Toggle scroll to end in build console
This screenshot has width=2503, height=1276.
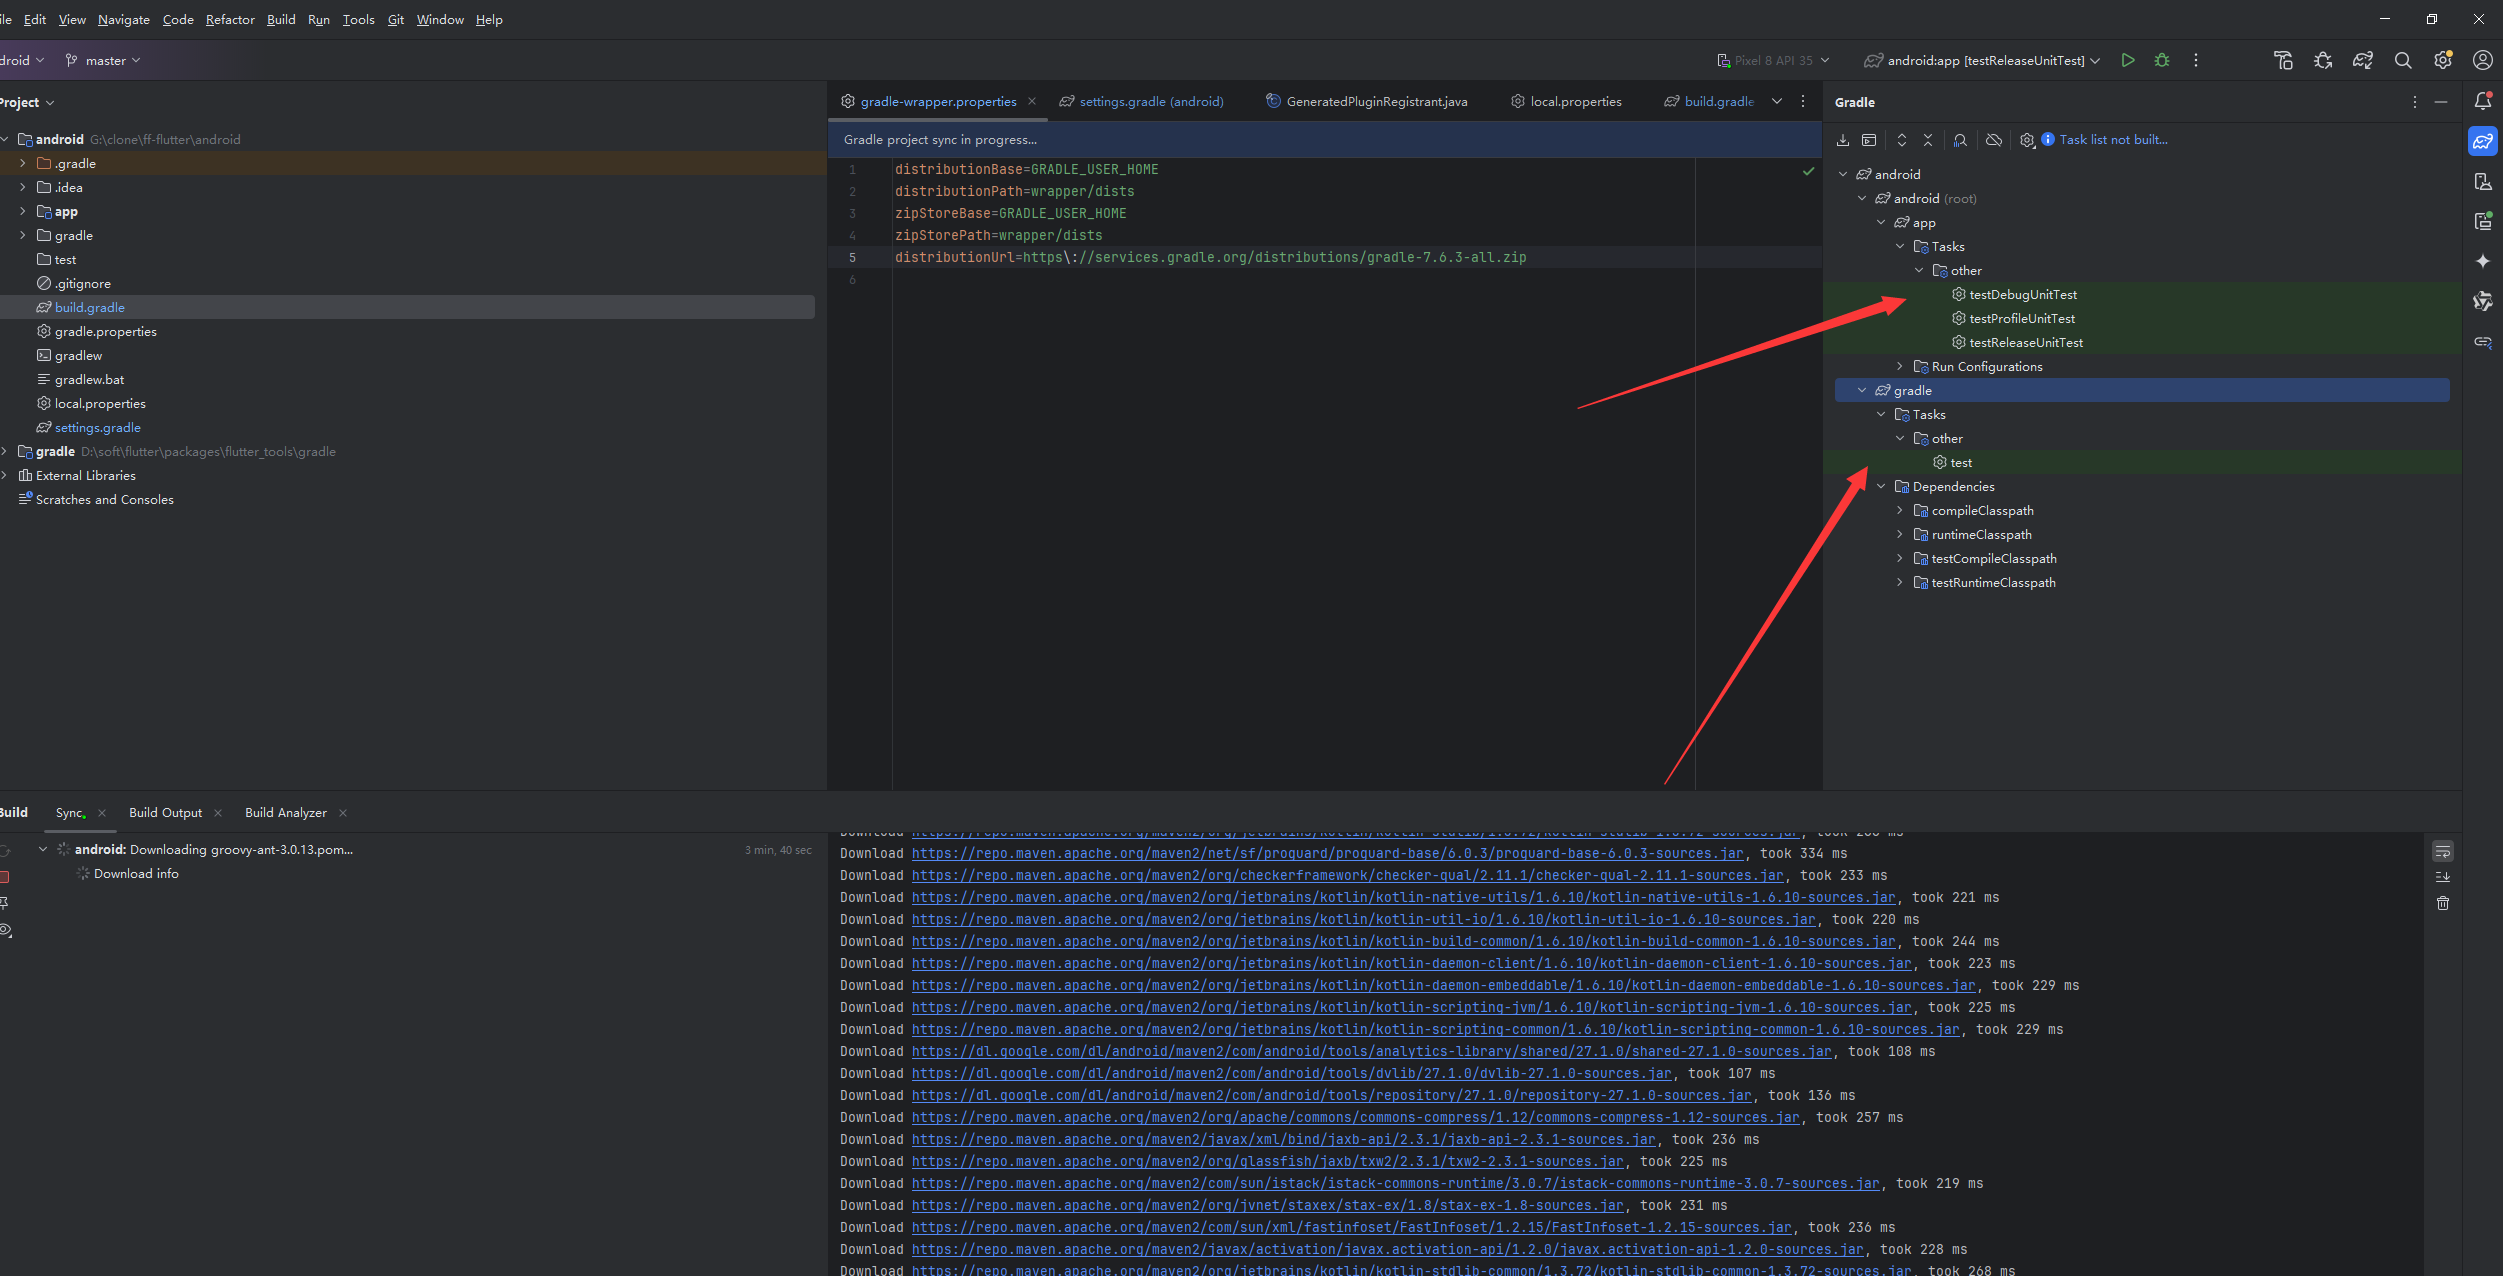pyautogui.click(x=2442, y=877)
